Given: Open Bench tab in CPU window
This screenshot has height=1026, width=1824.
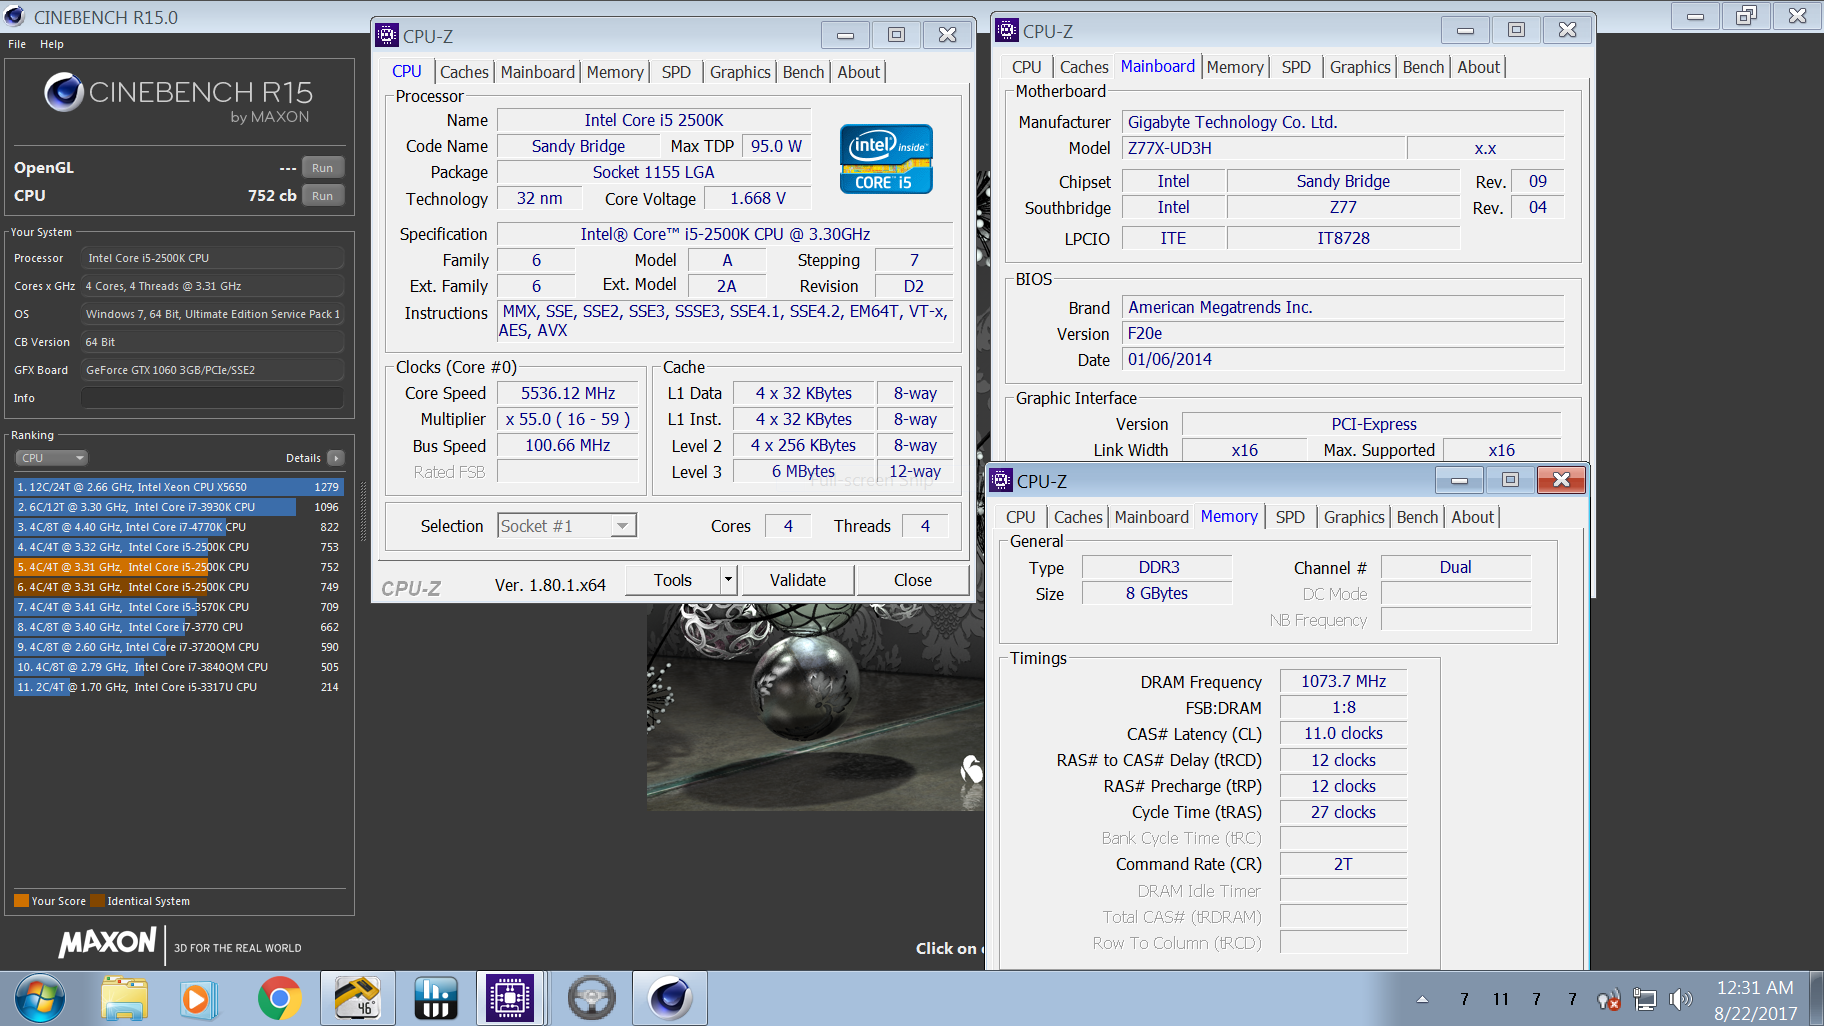Looking at the screenshot, I should tap(803, 72).
